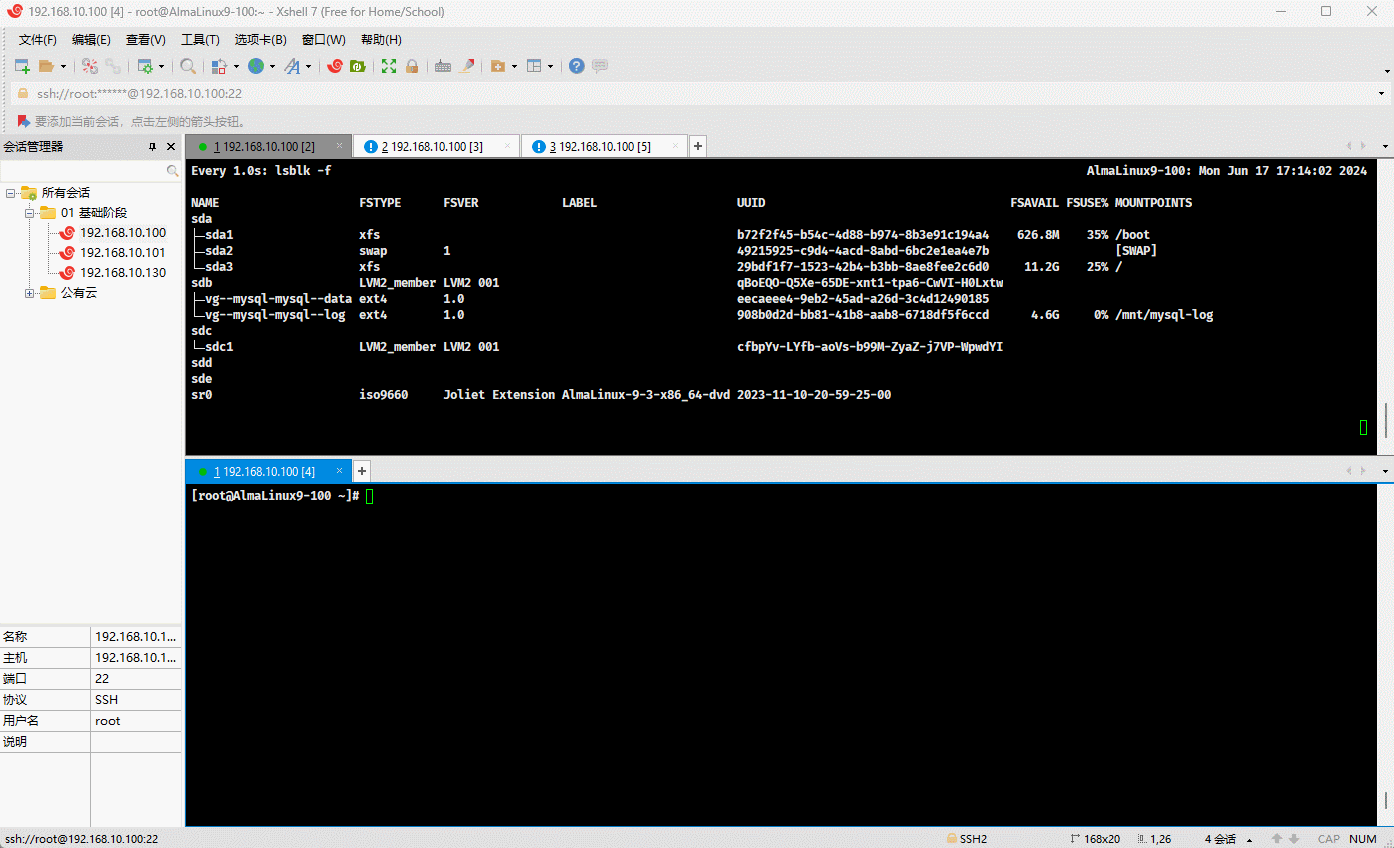1394x848 pixels.
Task: Select session 192.168.10.130 in tree
Action: (123, 273)
